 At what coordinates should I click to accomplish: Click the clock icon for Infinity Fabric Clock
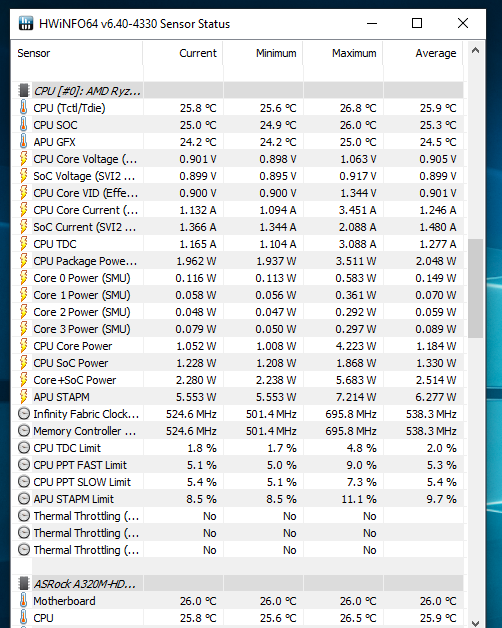pos(24,414)
